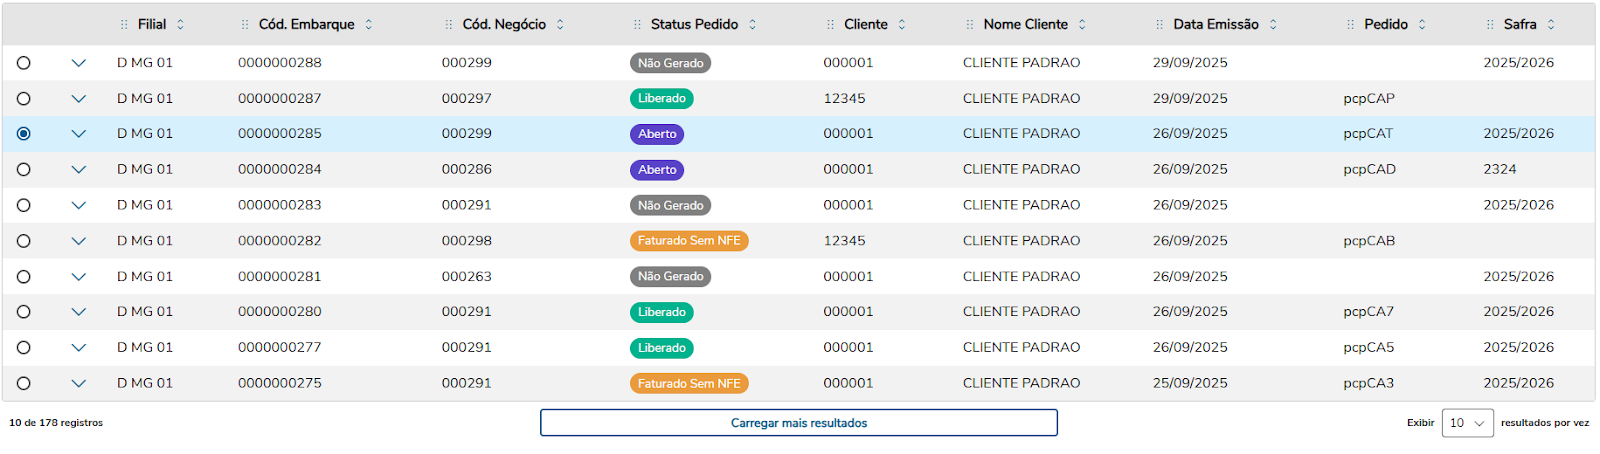
Task: Sort by Status Pedido column arrows
Action: [753, 25]
